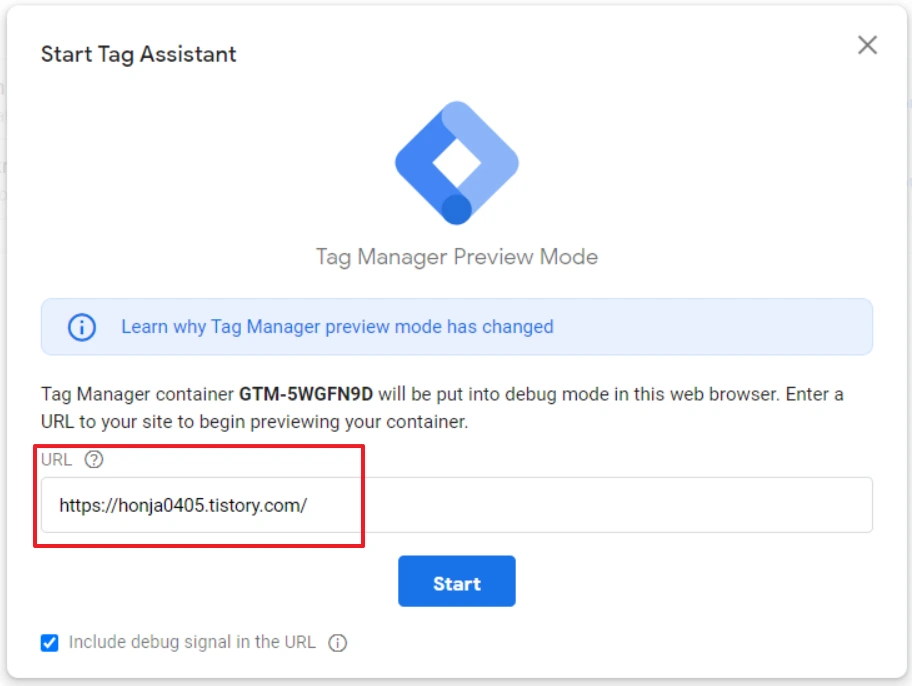Close the Start Tag Assistant dialog
This screenshot has width=912, height=686.
point(867,45)
